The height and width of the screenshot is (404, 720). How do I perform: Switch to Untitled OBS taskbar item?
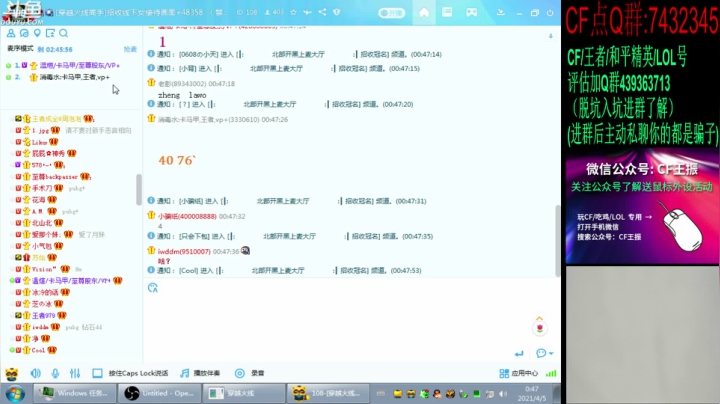[159, 393]
